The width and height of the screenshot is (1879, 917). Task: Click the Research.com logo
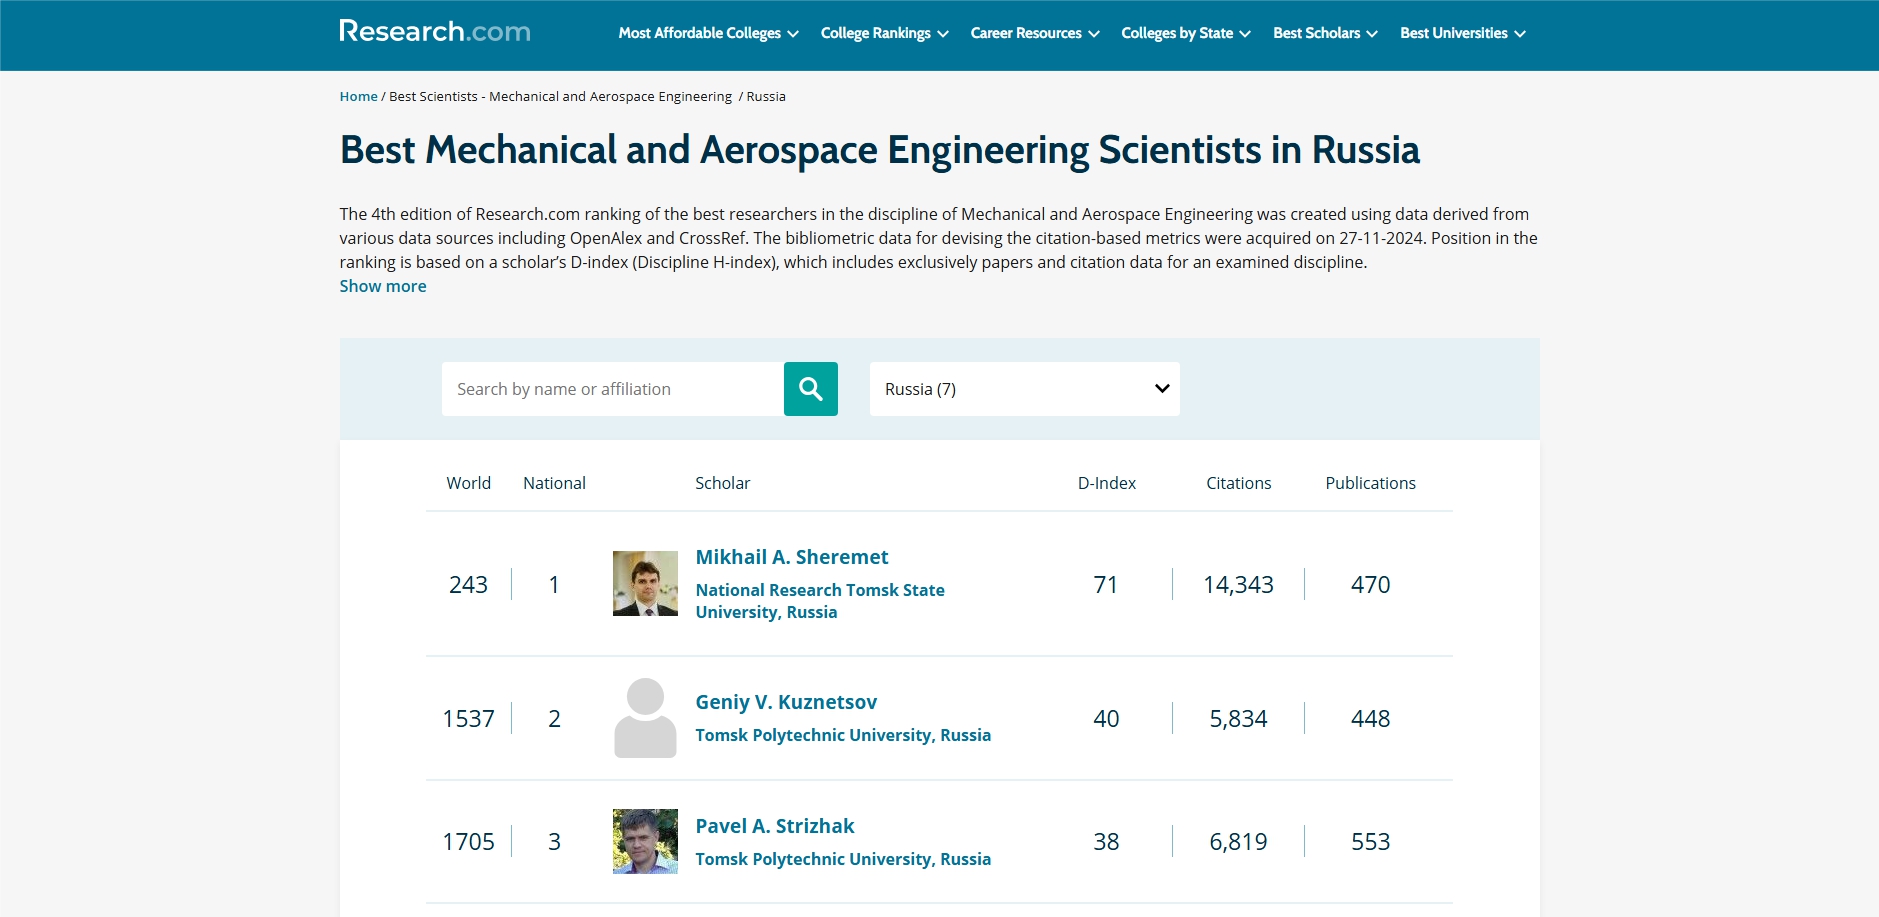[435, 32]
